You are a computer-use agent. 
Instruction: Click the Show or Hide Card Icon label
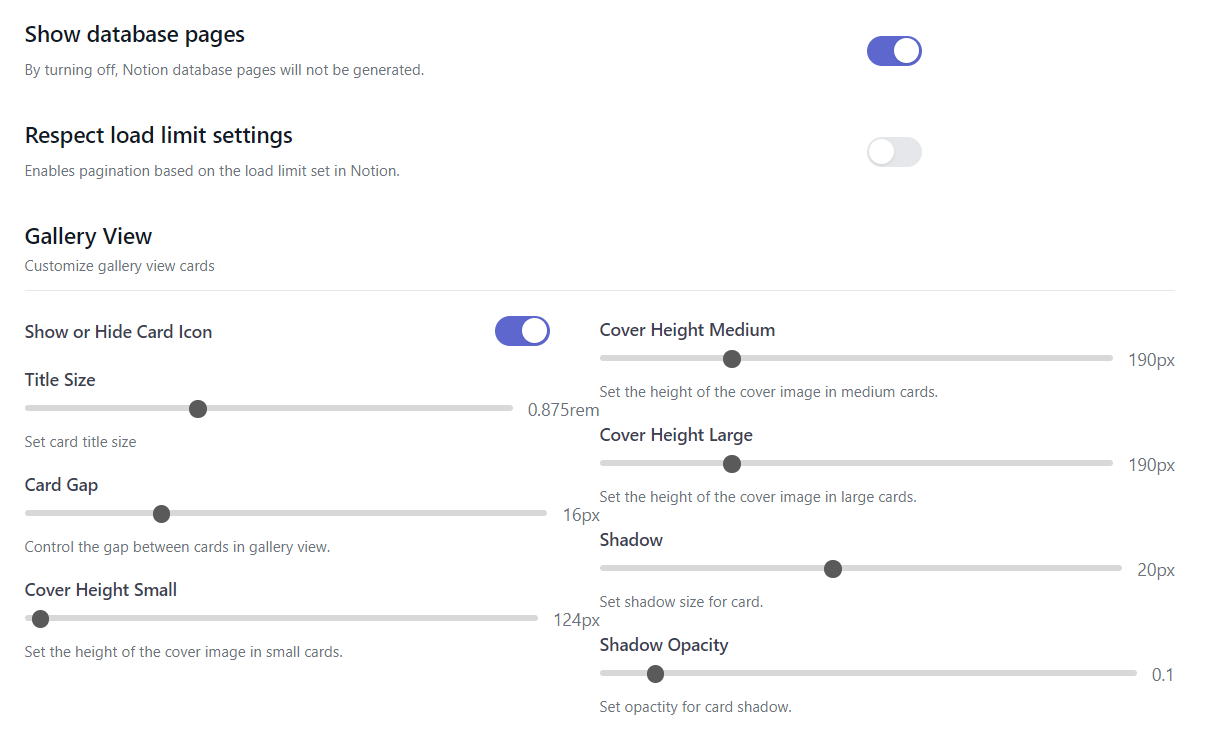coord(118,332)
